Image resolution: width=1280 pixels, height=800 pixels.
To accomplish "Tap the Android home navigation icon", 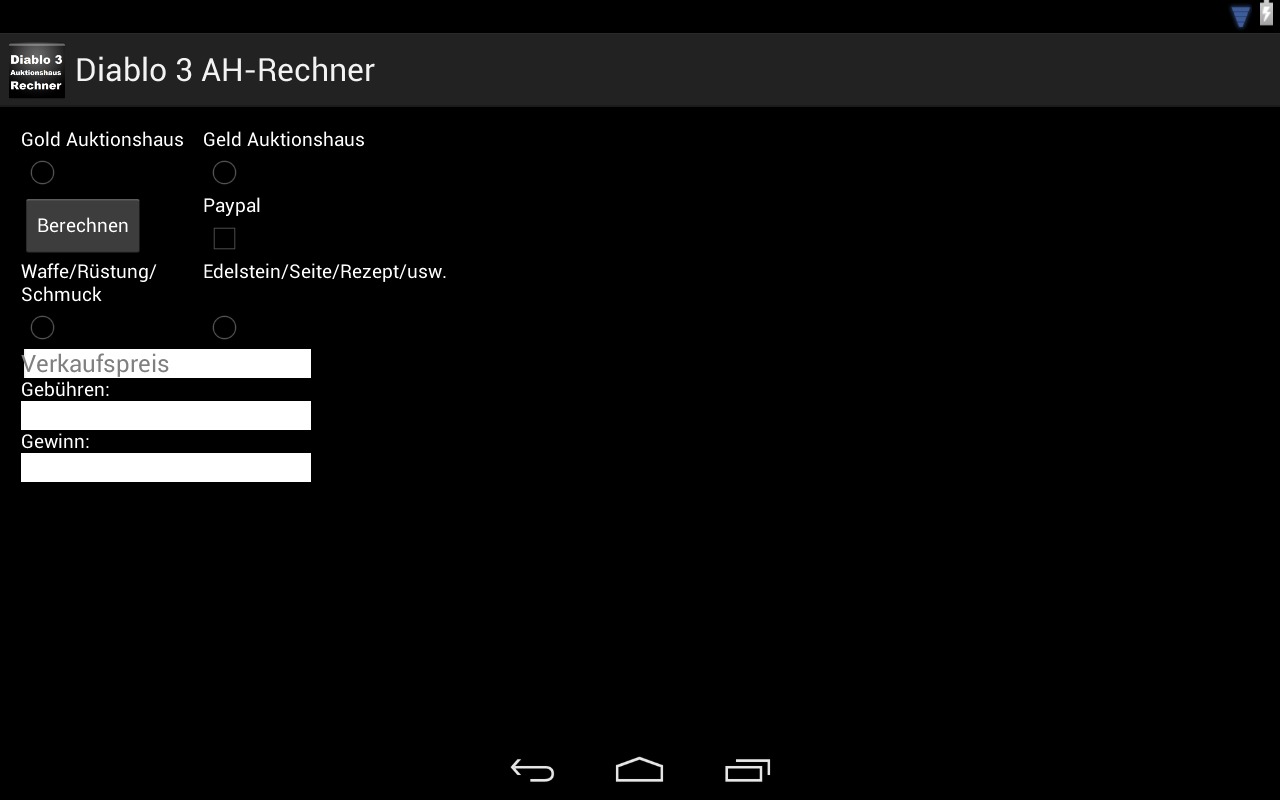I will 640,769.
